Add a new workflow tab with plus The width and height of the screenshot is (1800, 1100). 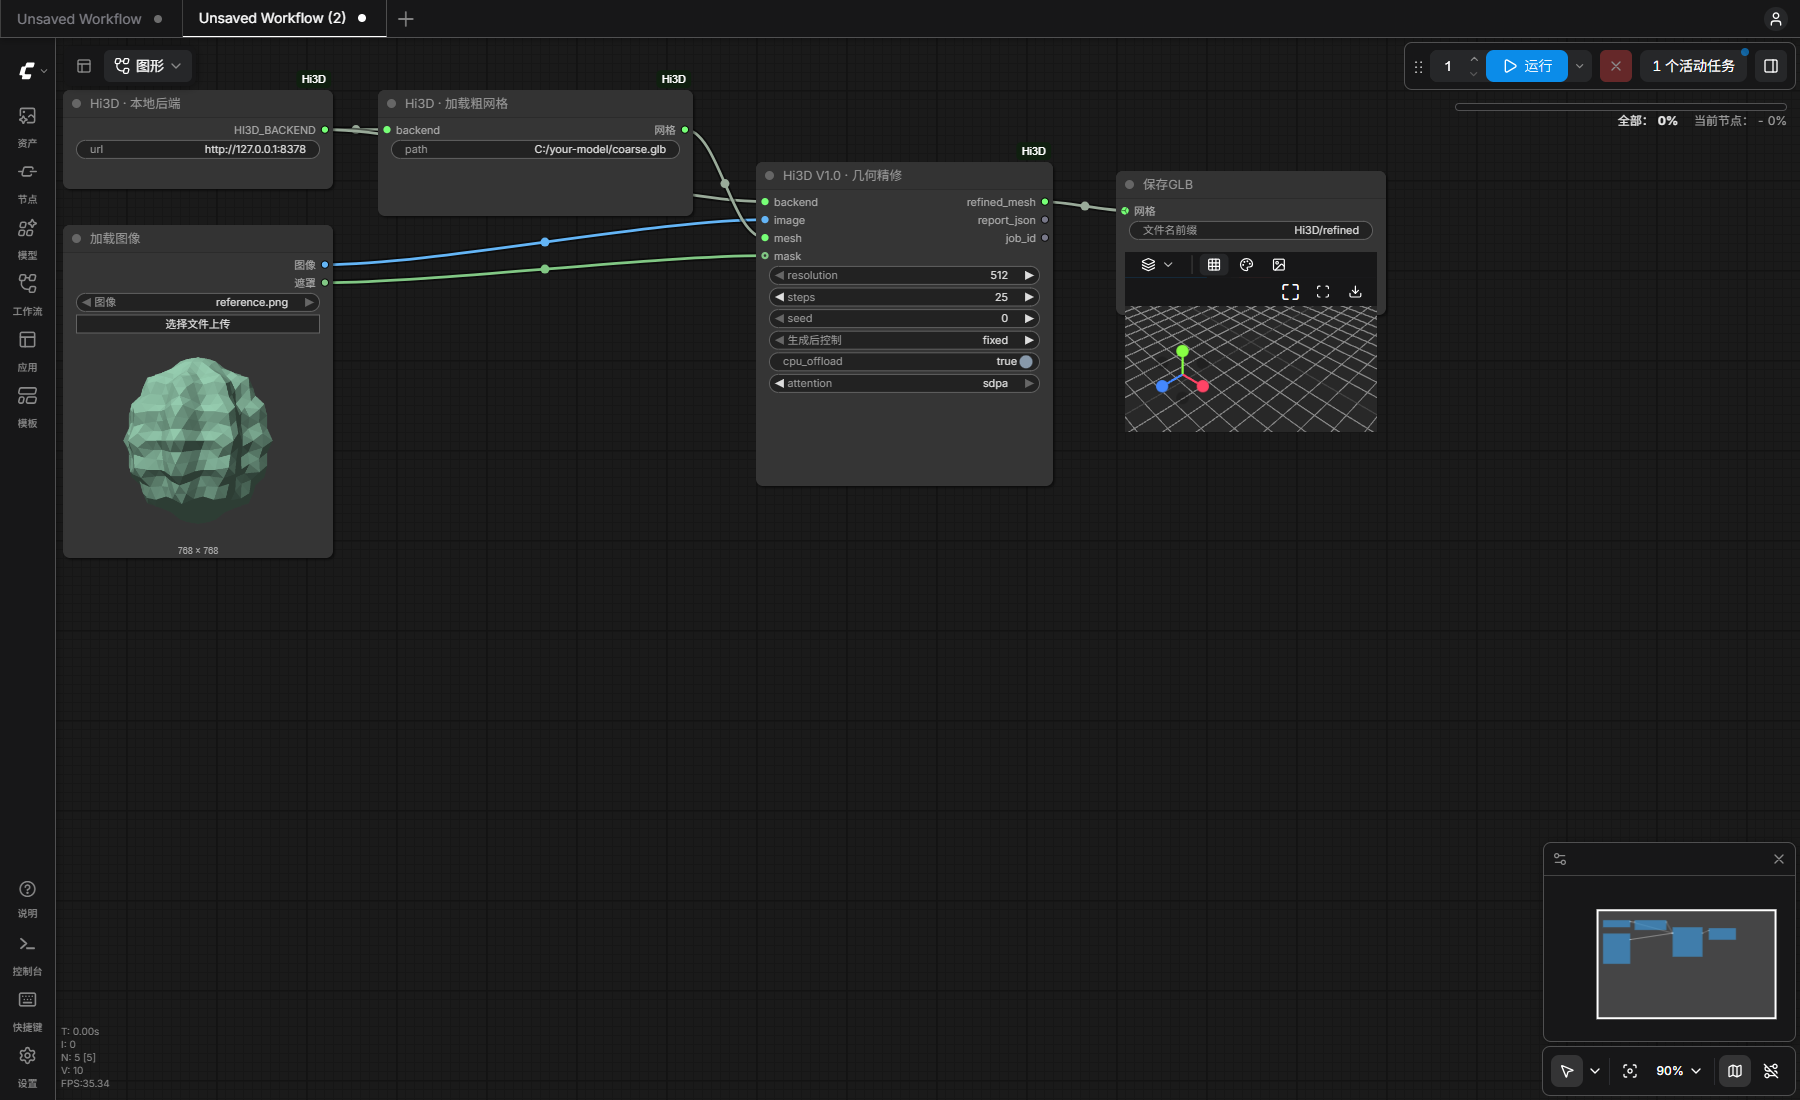pyautogui.click(x=406, y=19)
